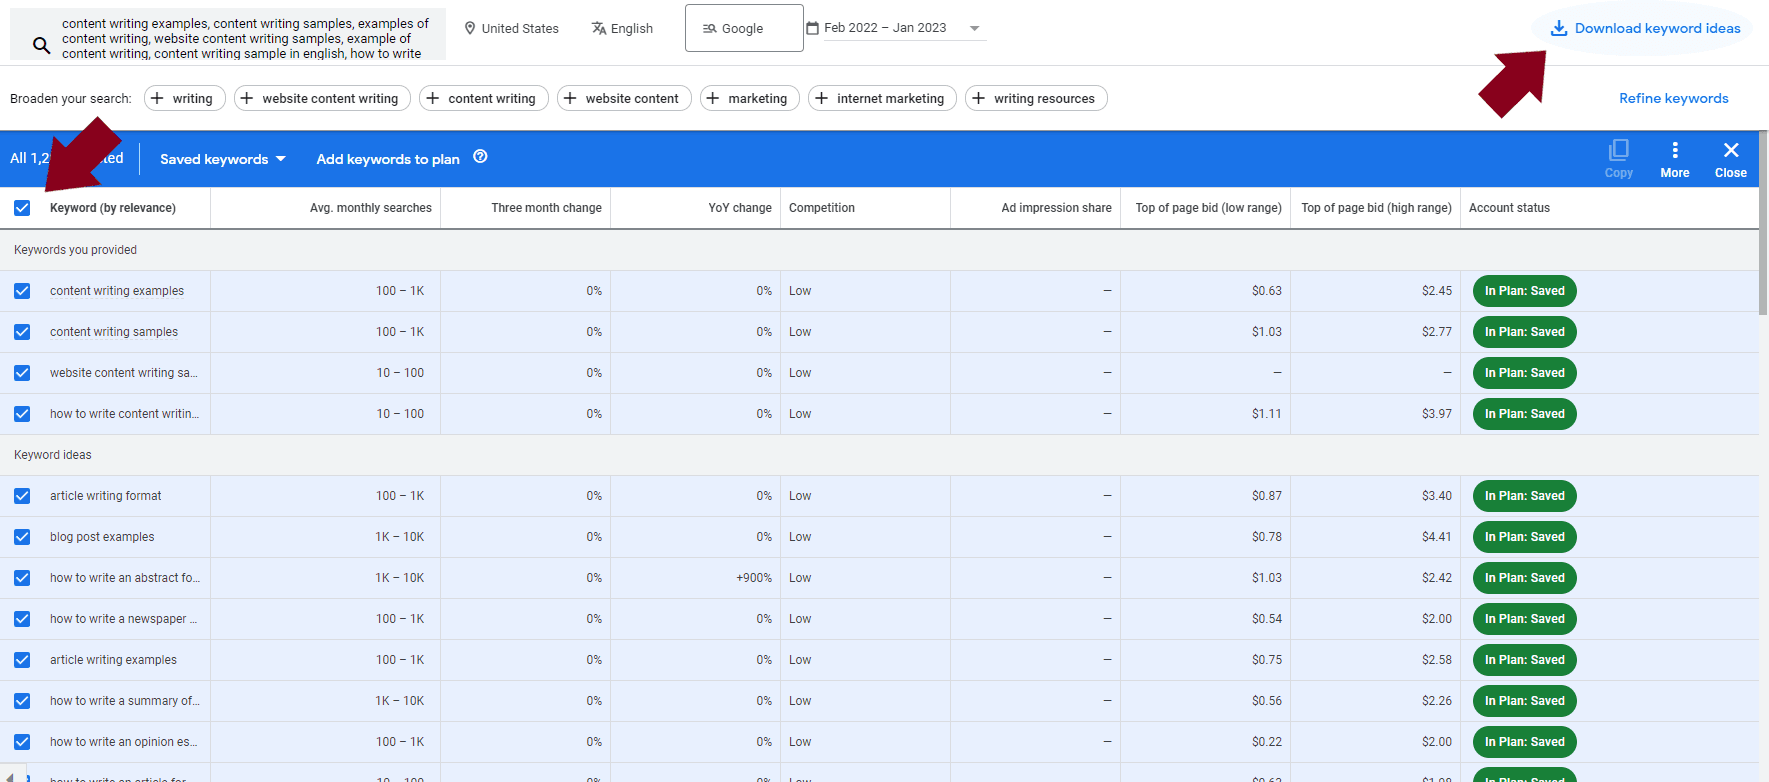Click In Plan: Saved for content writing examples

coord(1524,291)
